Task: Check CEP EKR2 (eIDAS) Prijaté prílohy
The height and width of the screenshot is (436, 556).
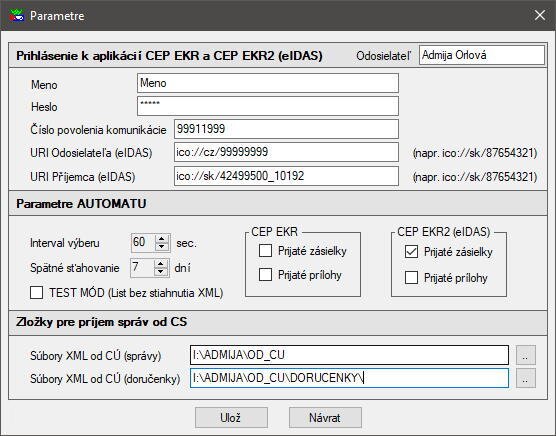Action: click(411, 278)
